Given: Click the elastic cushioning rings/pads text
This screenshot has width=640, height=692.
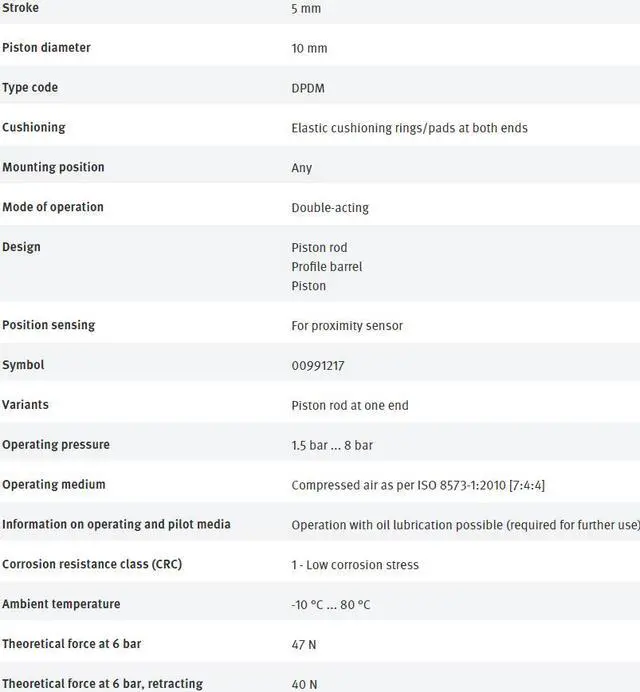Looking at the screenshot, I should (x=409, y=128).
